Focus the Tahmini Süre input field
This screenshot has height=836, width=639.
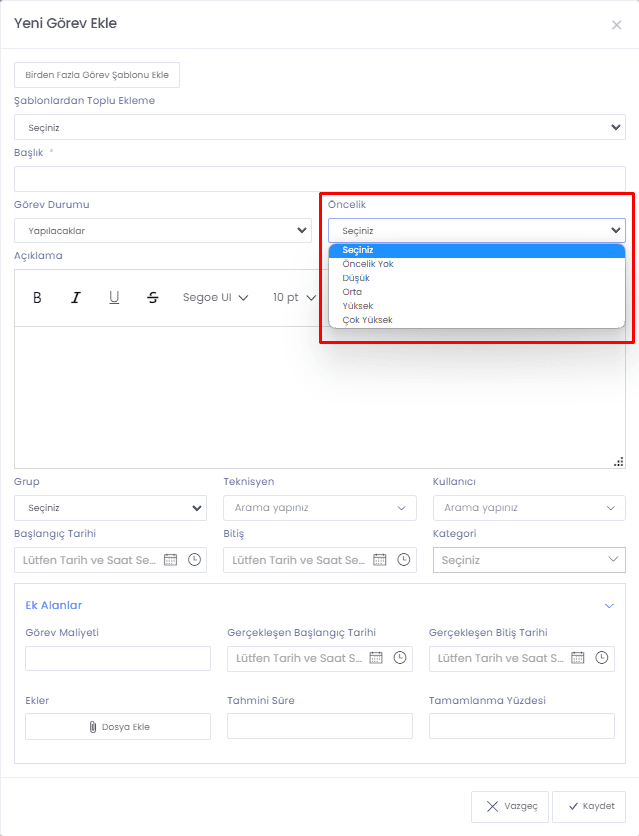coord(320,726)
